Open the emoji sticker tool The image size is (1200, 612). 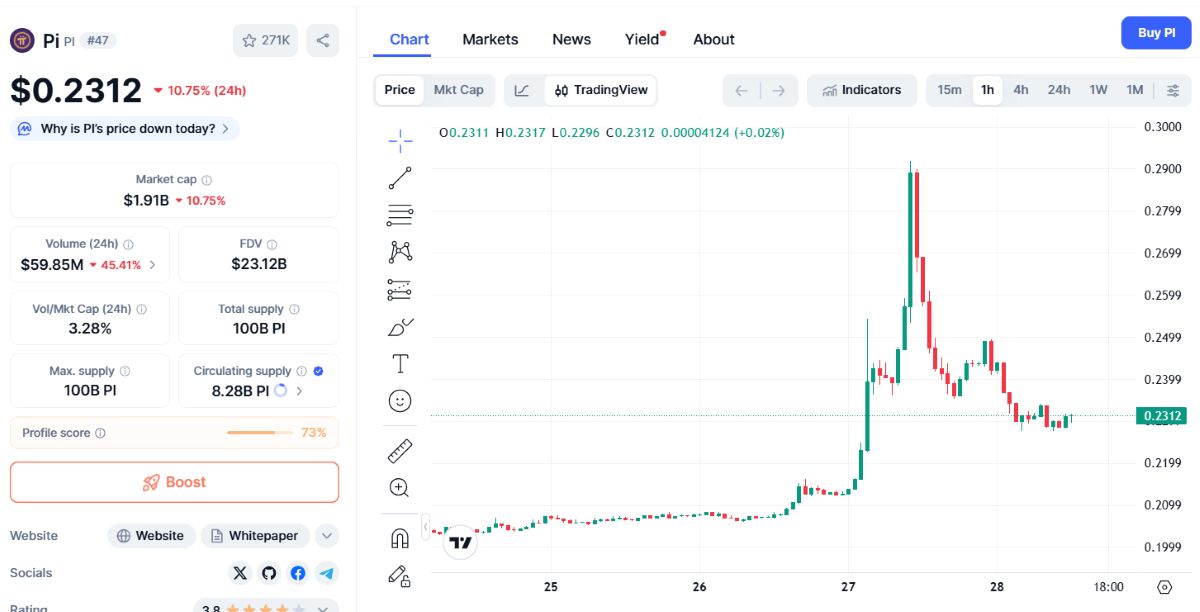pyautogui.click(x=400, y=401)
